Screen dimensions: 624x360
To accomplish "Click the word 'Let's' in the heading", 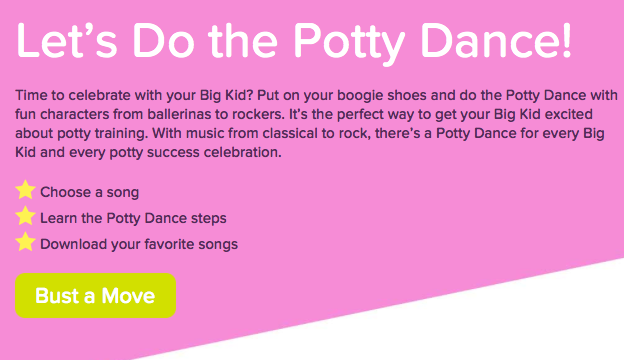I will [67, 41].
